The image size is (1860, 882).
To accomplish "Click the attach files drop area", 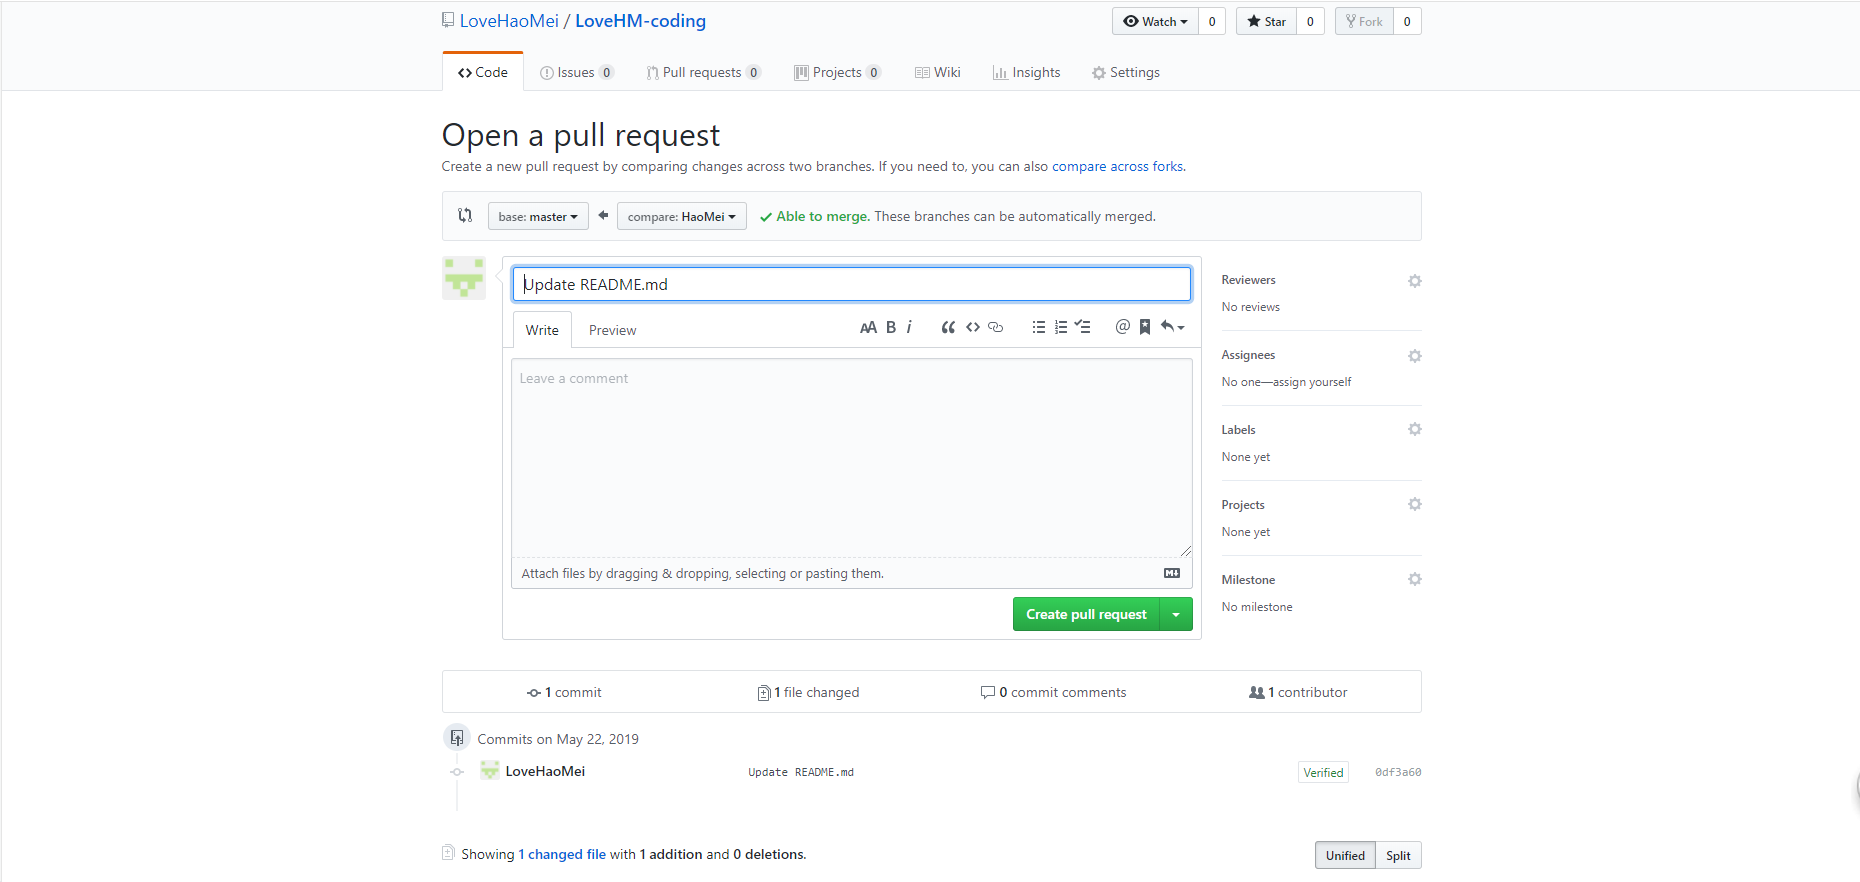I will (852, 573).
